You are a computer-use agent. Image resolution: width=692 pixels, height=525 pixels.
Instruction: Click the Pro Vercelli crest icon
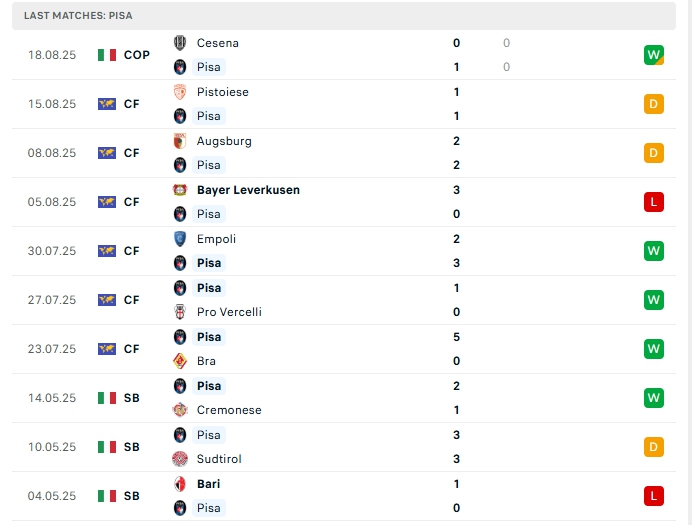[x=180, y=312]
